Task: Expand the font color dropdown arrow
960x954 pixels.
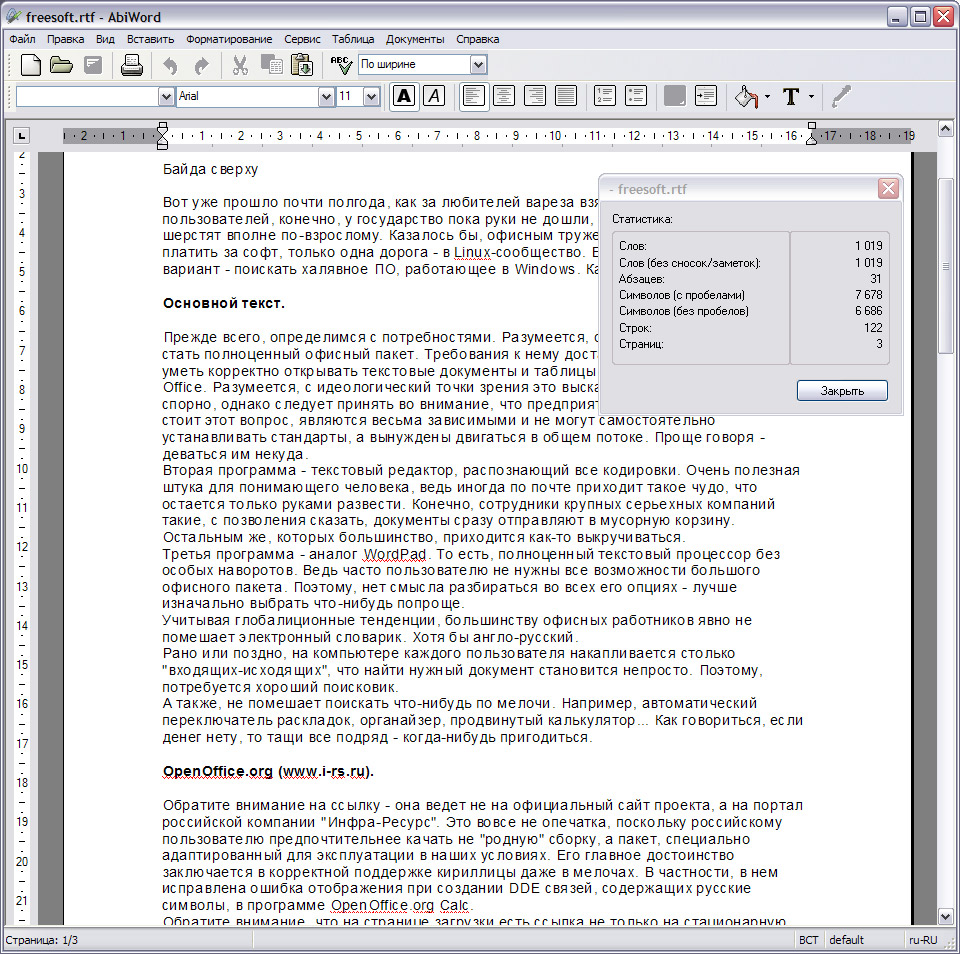Action: (x=811, y=97)
